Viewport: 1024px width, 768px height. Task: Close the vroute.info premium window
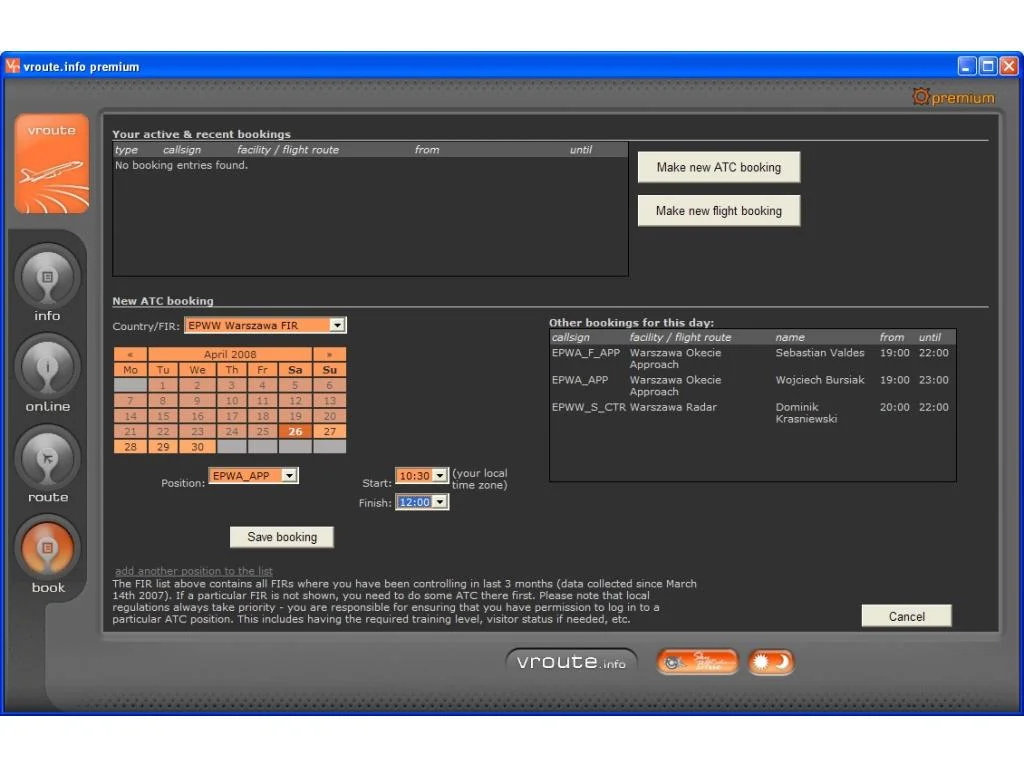point(1009,66)
